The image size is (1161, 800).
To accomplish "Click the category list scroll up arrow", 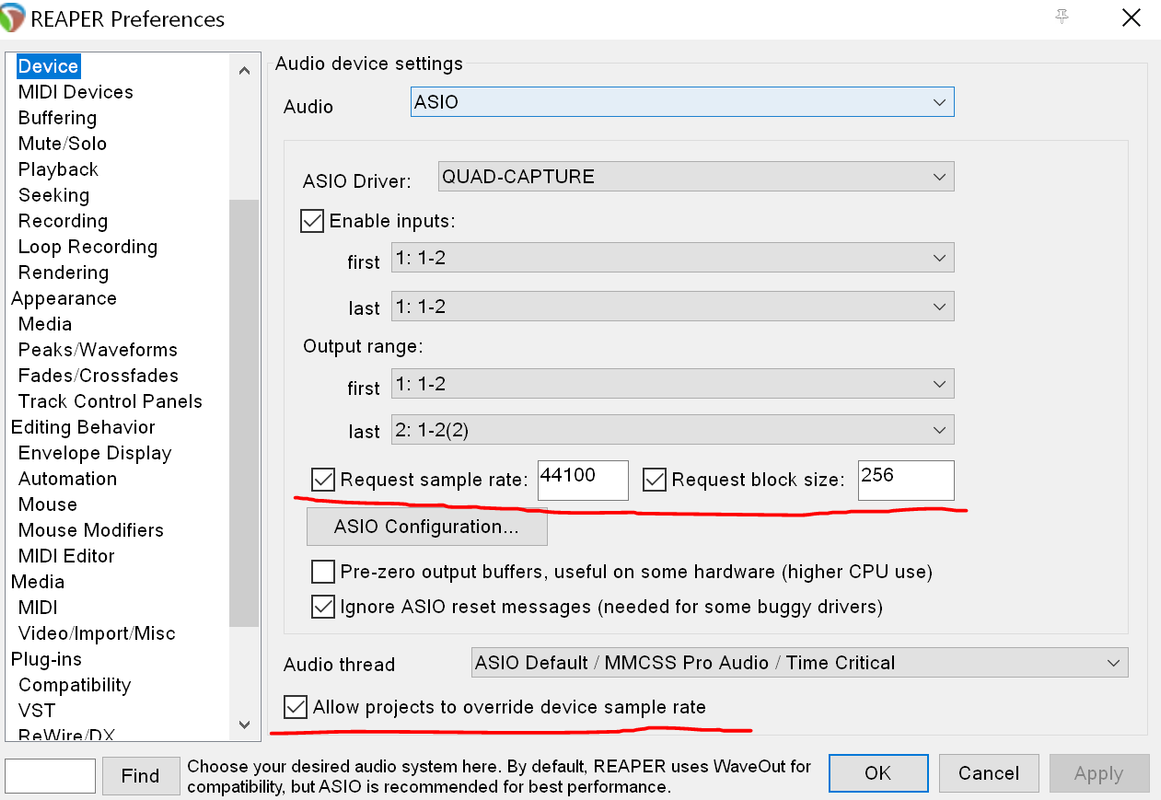I will click(x=244, y=70).
